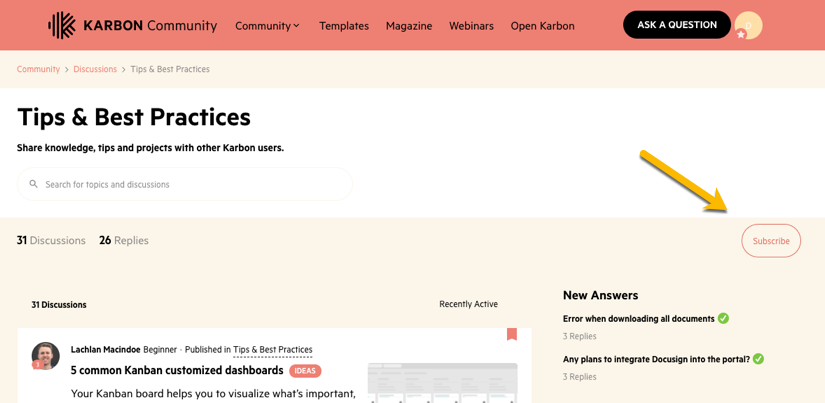The height and width of the screenshot is (403, 825).
Task: Click the IDEAS tag badge
Action: point(305,371)
